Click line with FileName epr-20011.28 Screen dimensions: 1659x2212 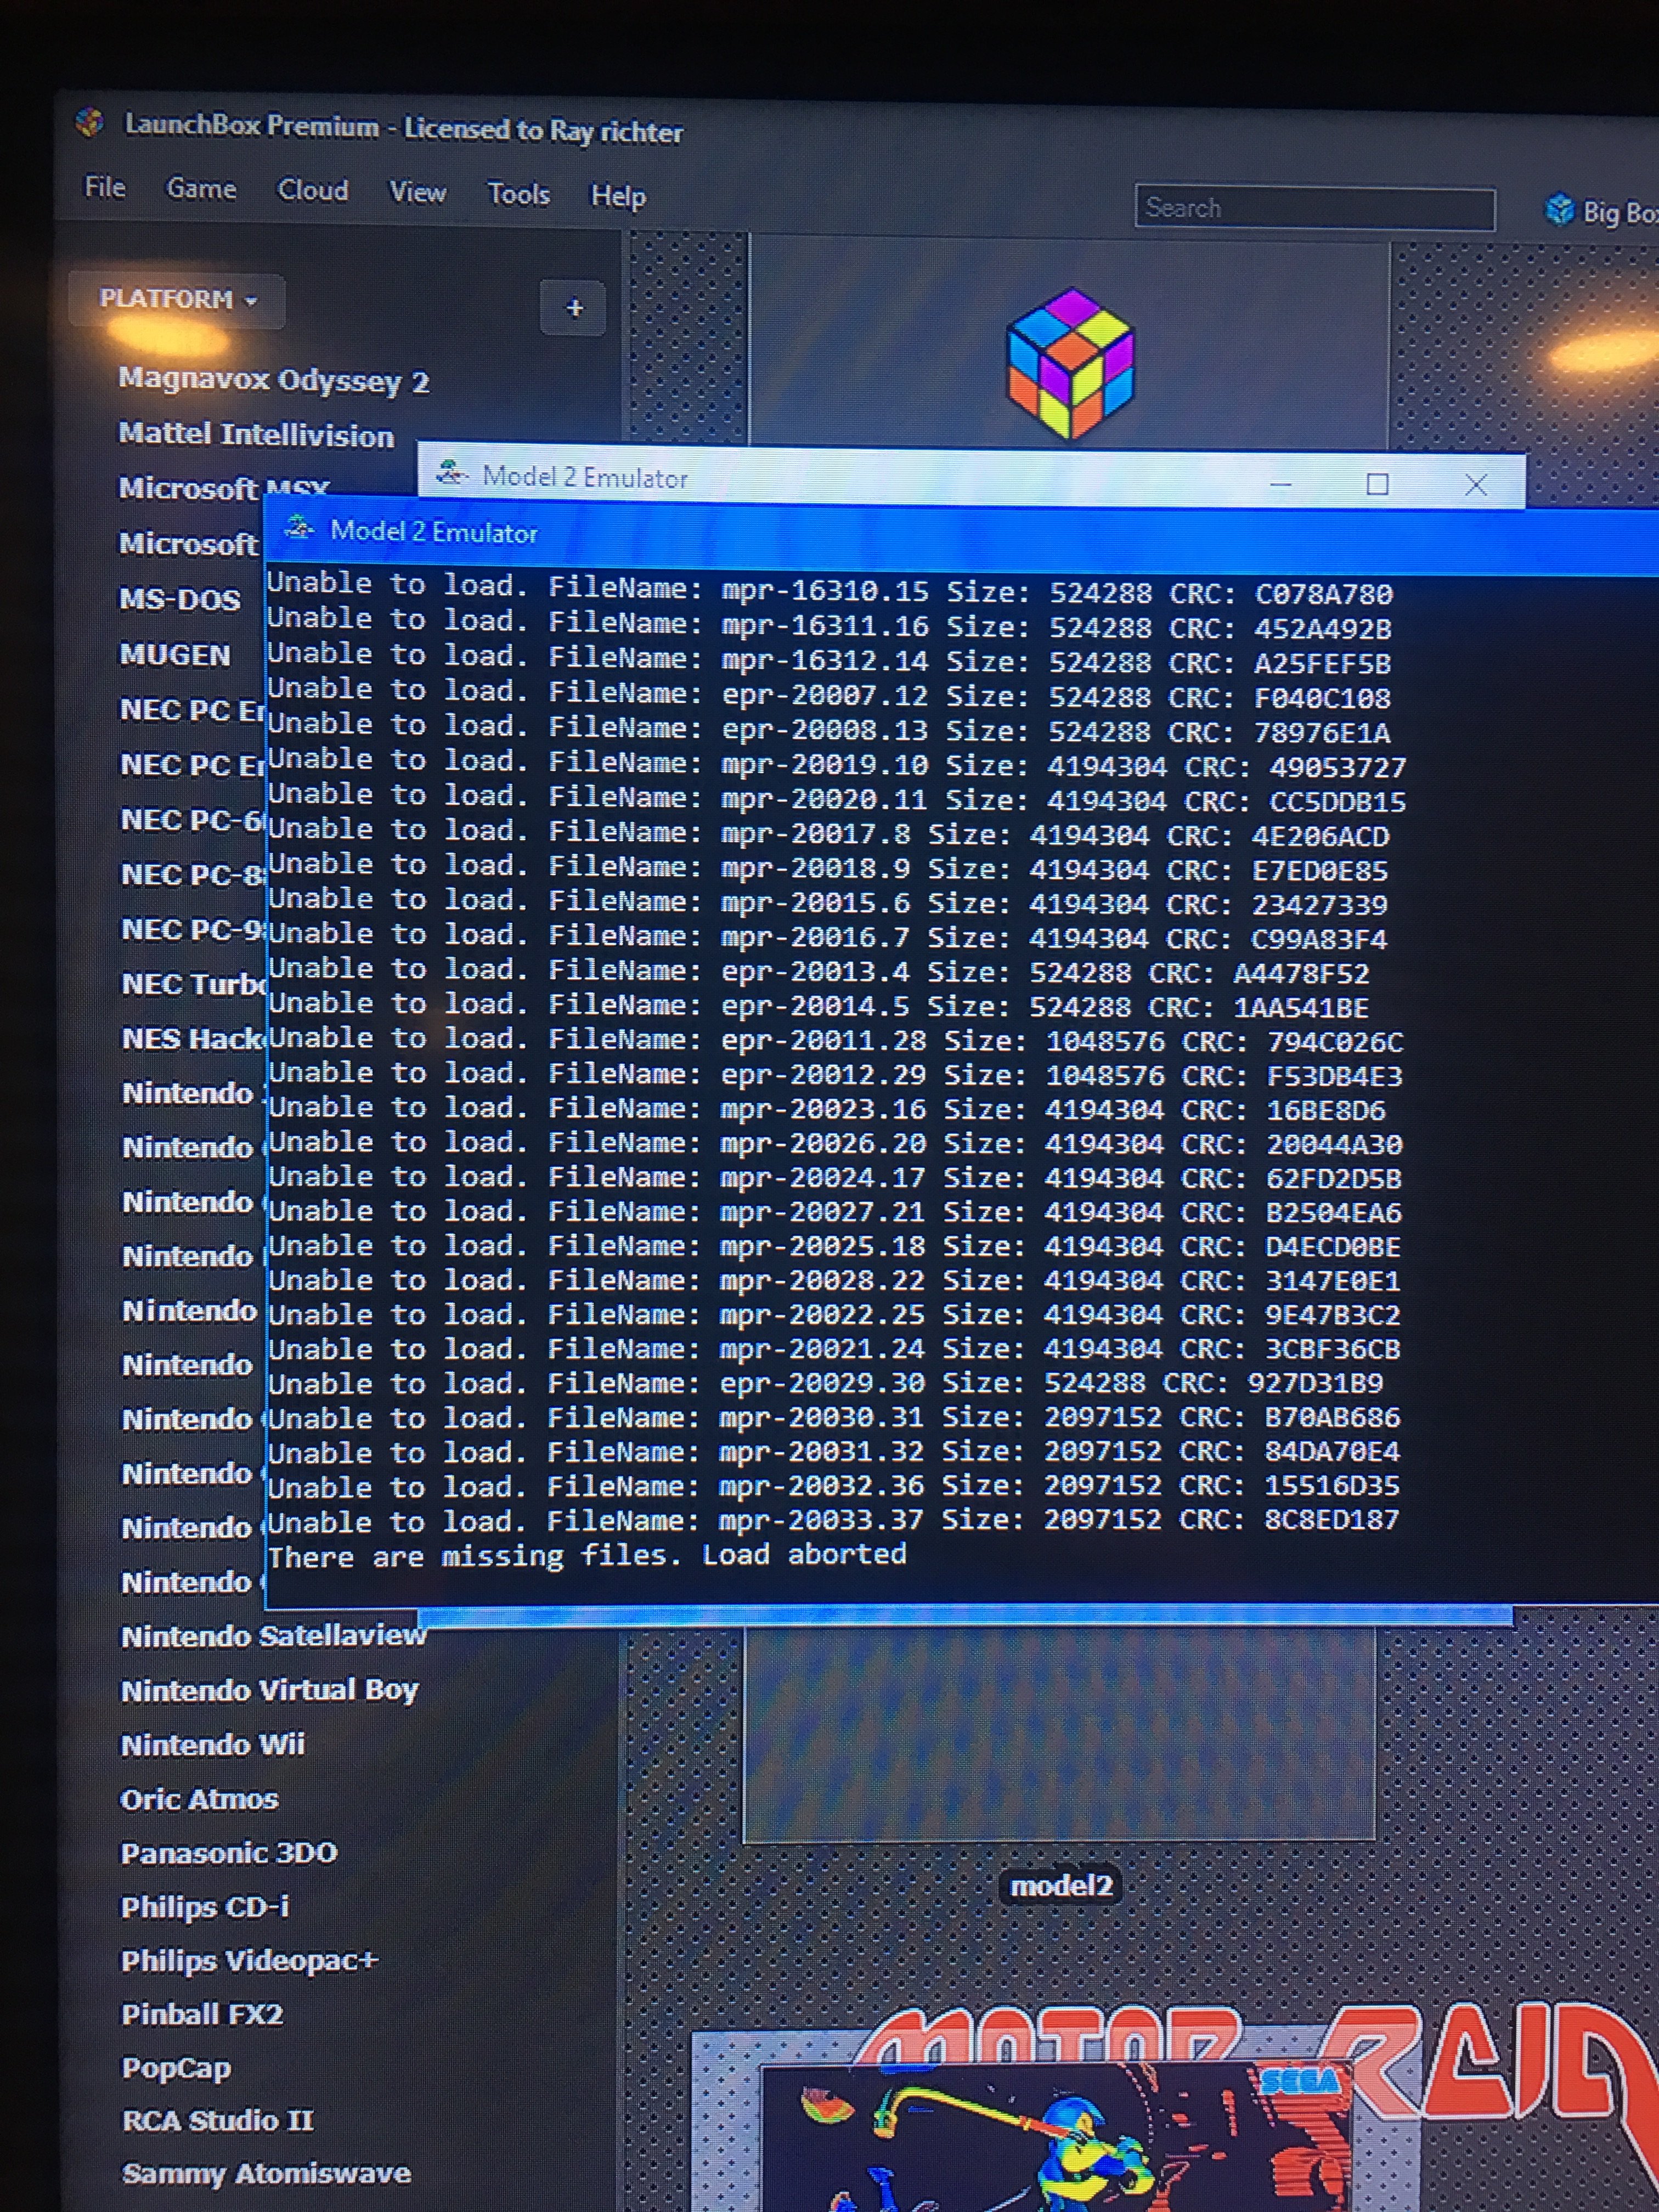click(x=835, y=1040)
